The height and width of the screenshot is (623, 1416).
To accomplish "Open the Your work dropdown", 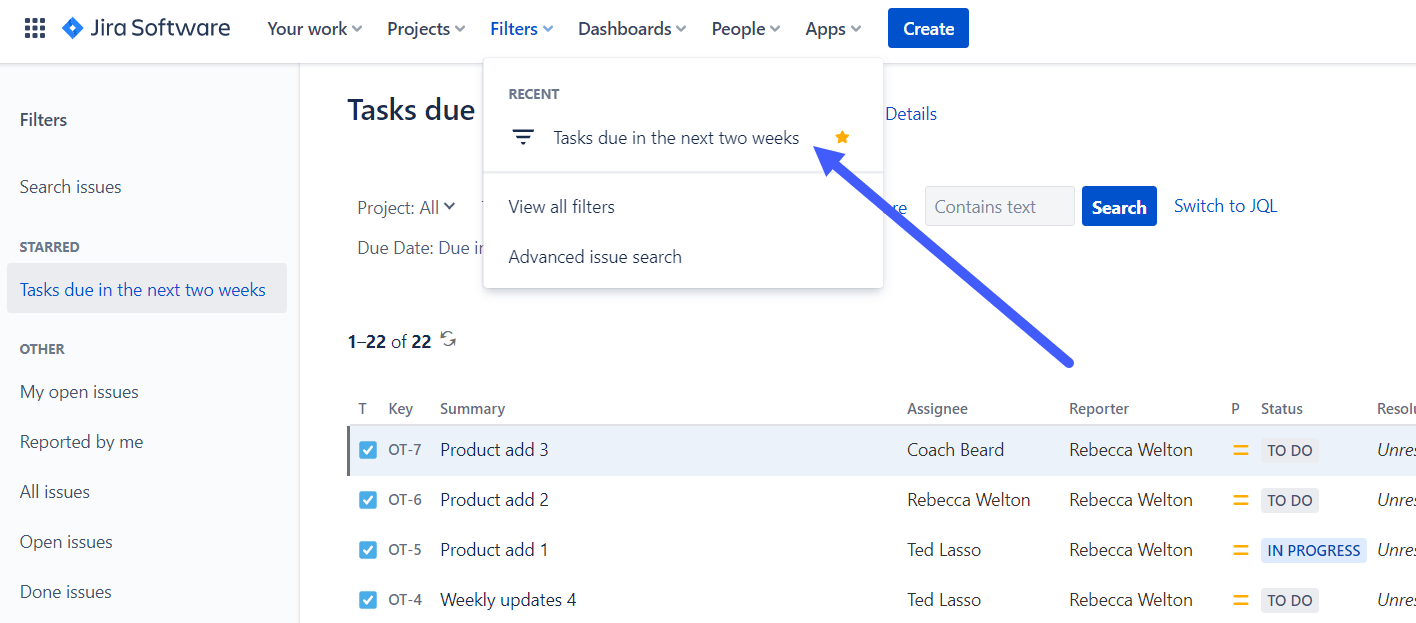I will click(315, 29).
